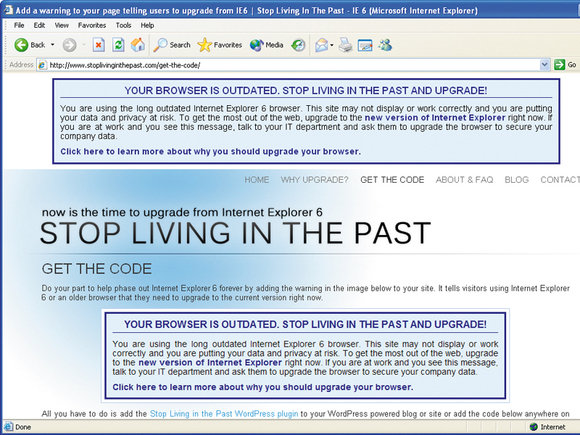This screenshot has width=580, height=435.
Task: Open the Messenger people icon
Action: [x=385, y=45]
